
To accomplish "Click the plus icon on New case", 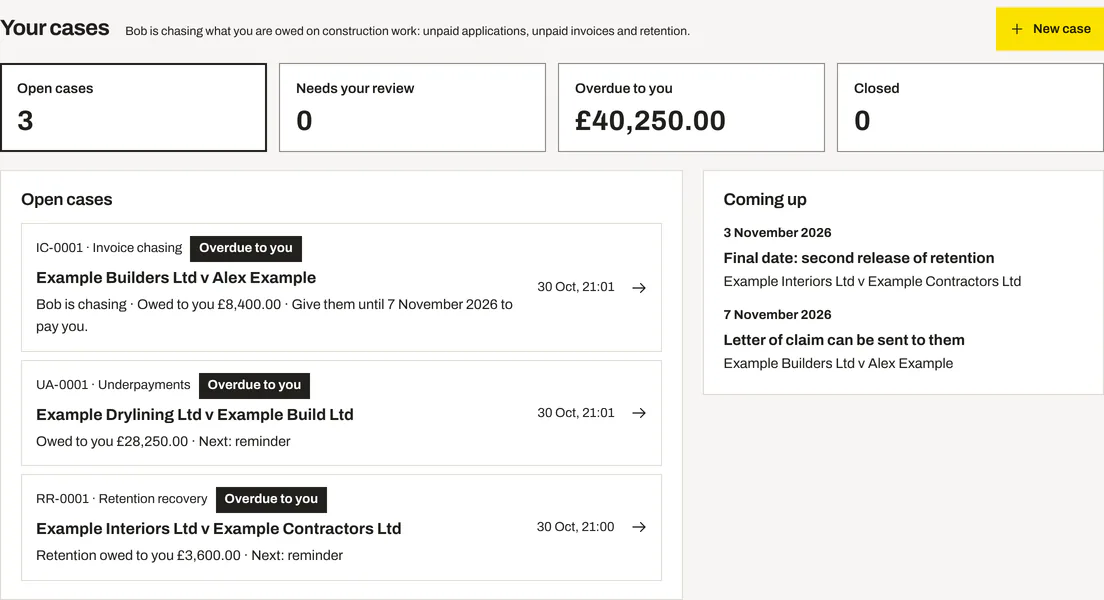I will click(1017, 29).
